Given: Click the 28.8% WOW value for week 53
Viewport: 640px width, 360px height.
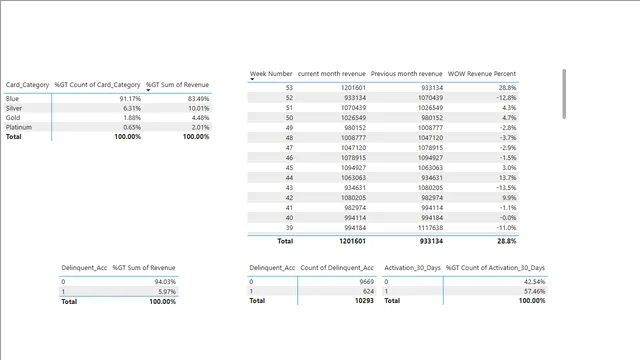Looking at the screenshot, I should coord(507,88).
